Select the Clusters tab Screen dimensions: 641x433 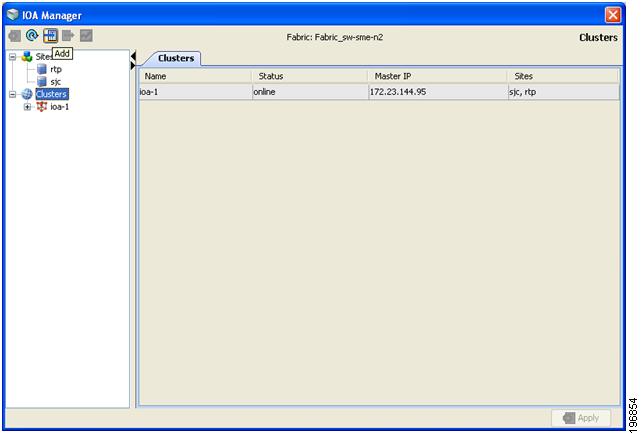coord(175,58)
